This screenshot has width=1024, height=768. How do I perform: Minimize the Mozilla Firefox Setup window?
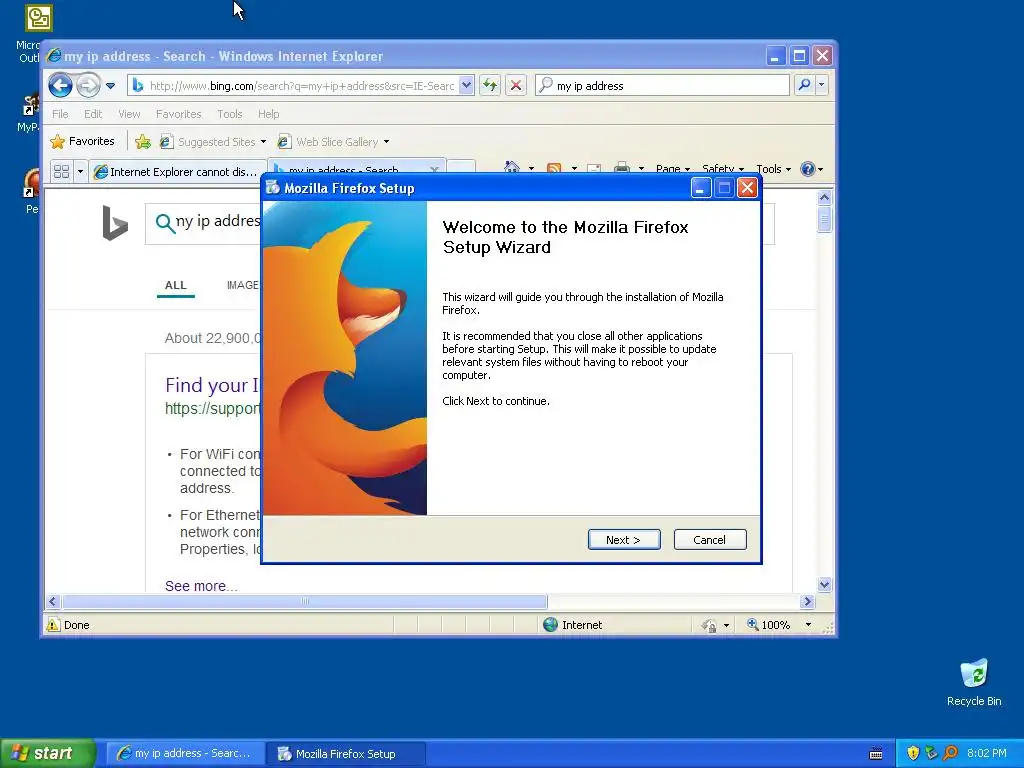coord(701,188)
